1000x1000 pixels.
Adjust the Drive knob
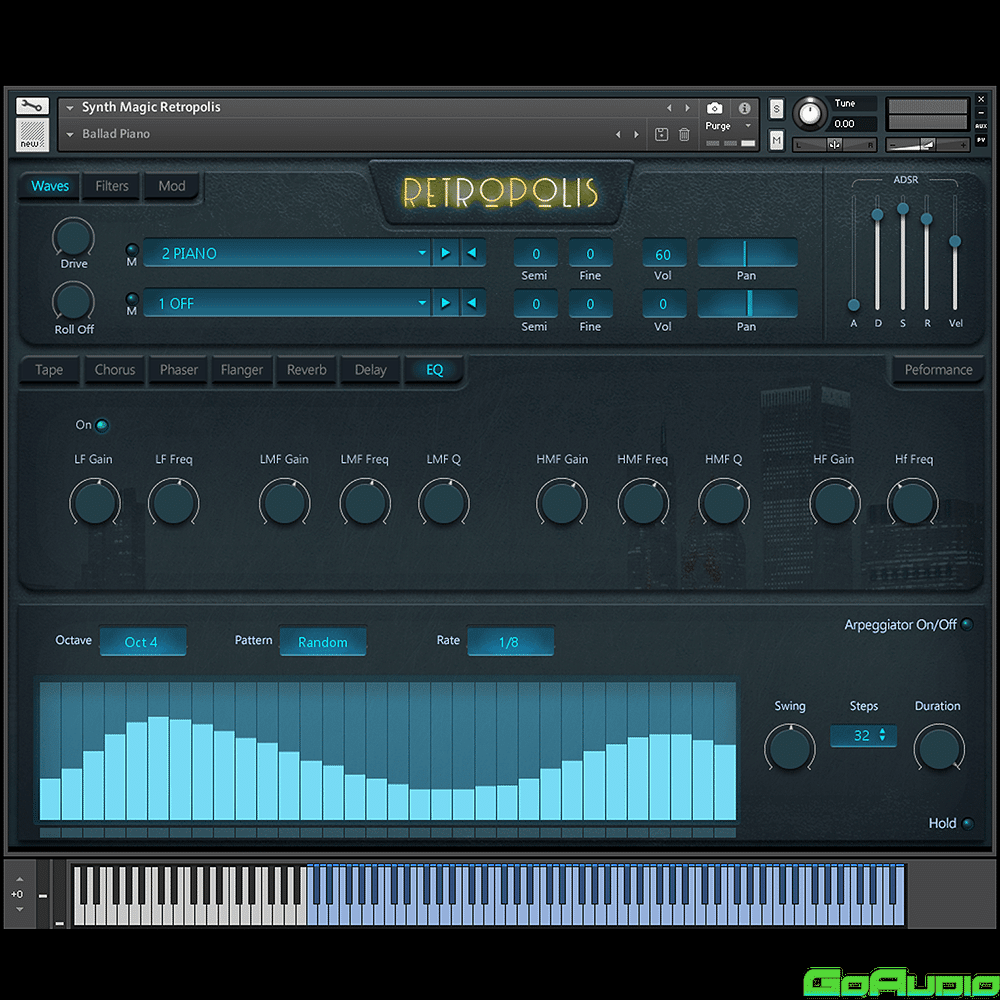(x=73, y=237)
